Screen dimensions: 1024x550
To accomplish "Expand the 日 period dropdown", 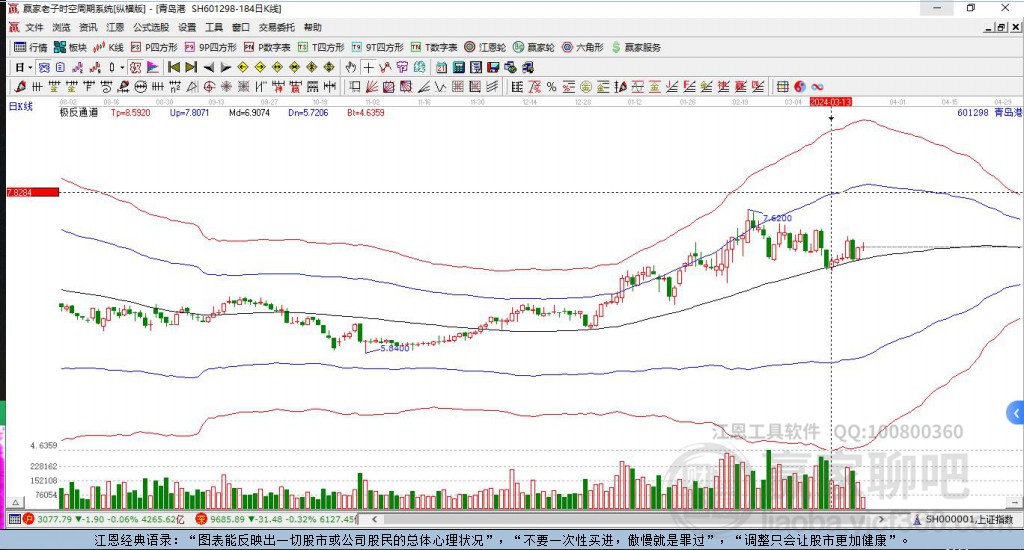I will [x=30, y=67].
